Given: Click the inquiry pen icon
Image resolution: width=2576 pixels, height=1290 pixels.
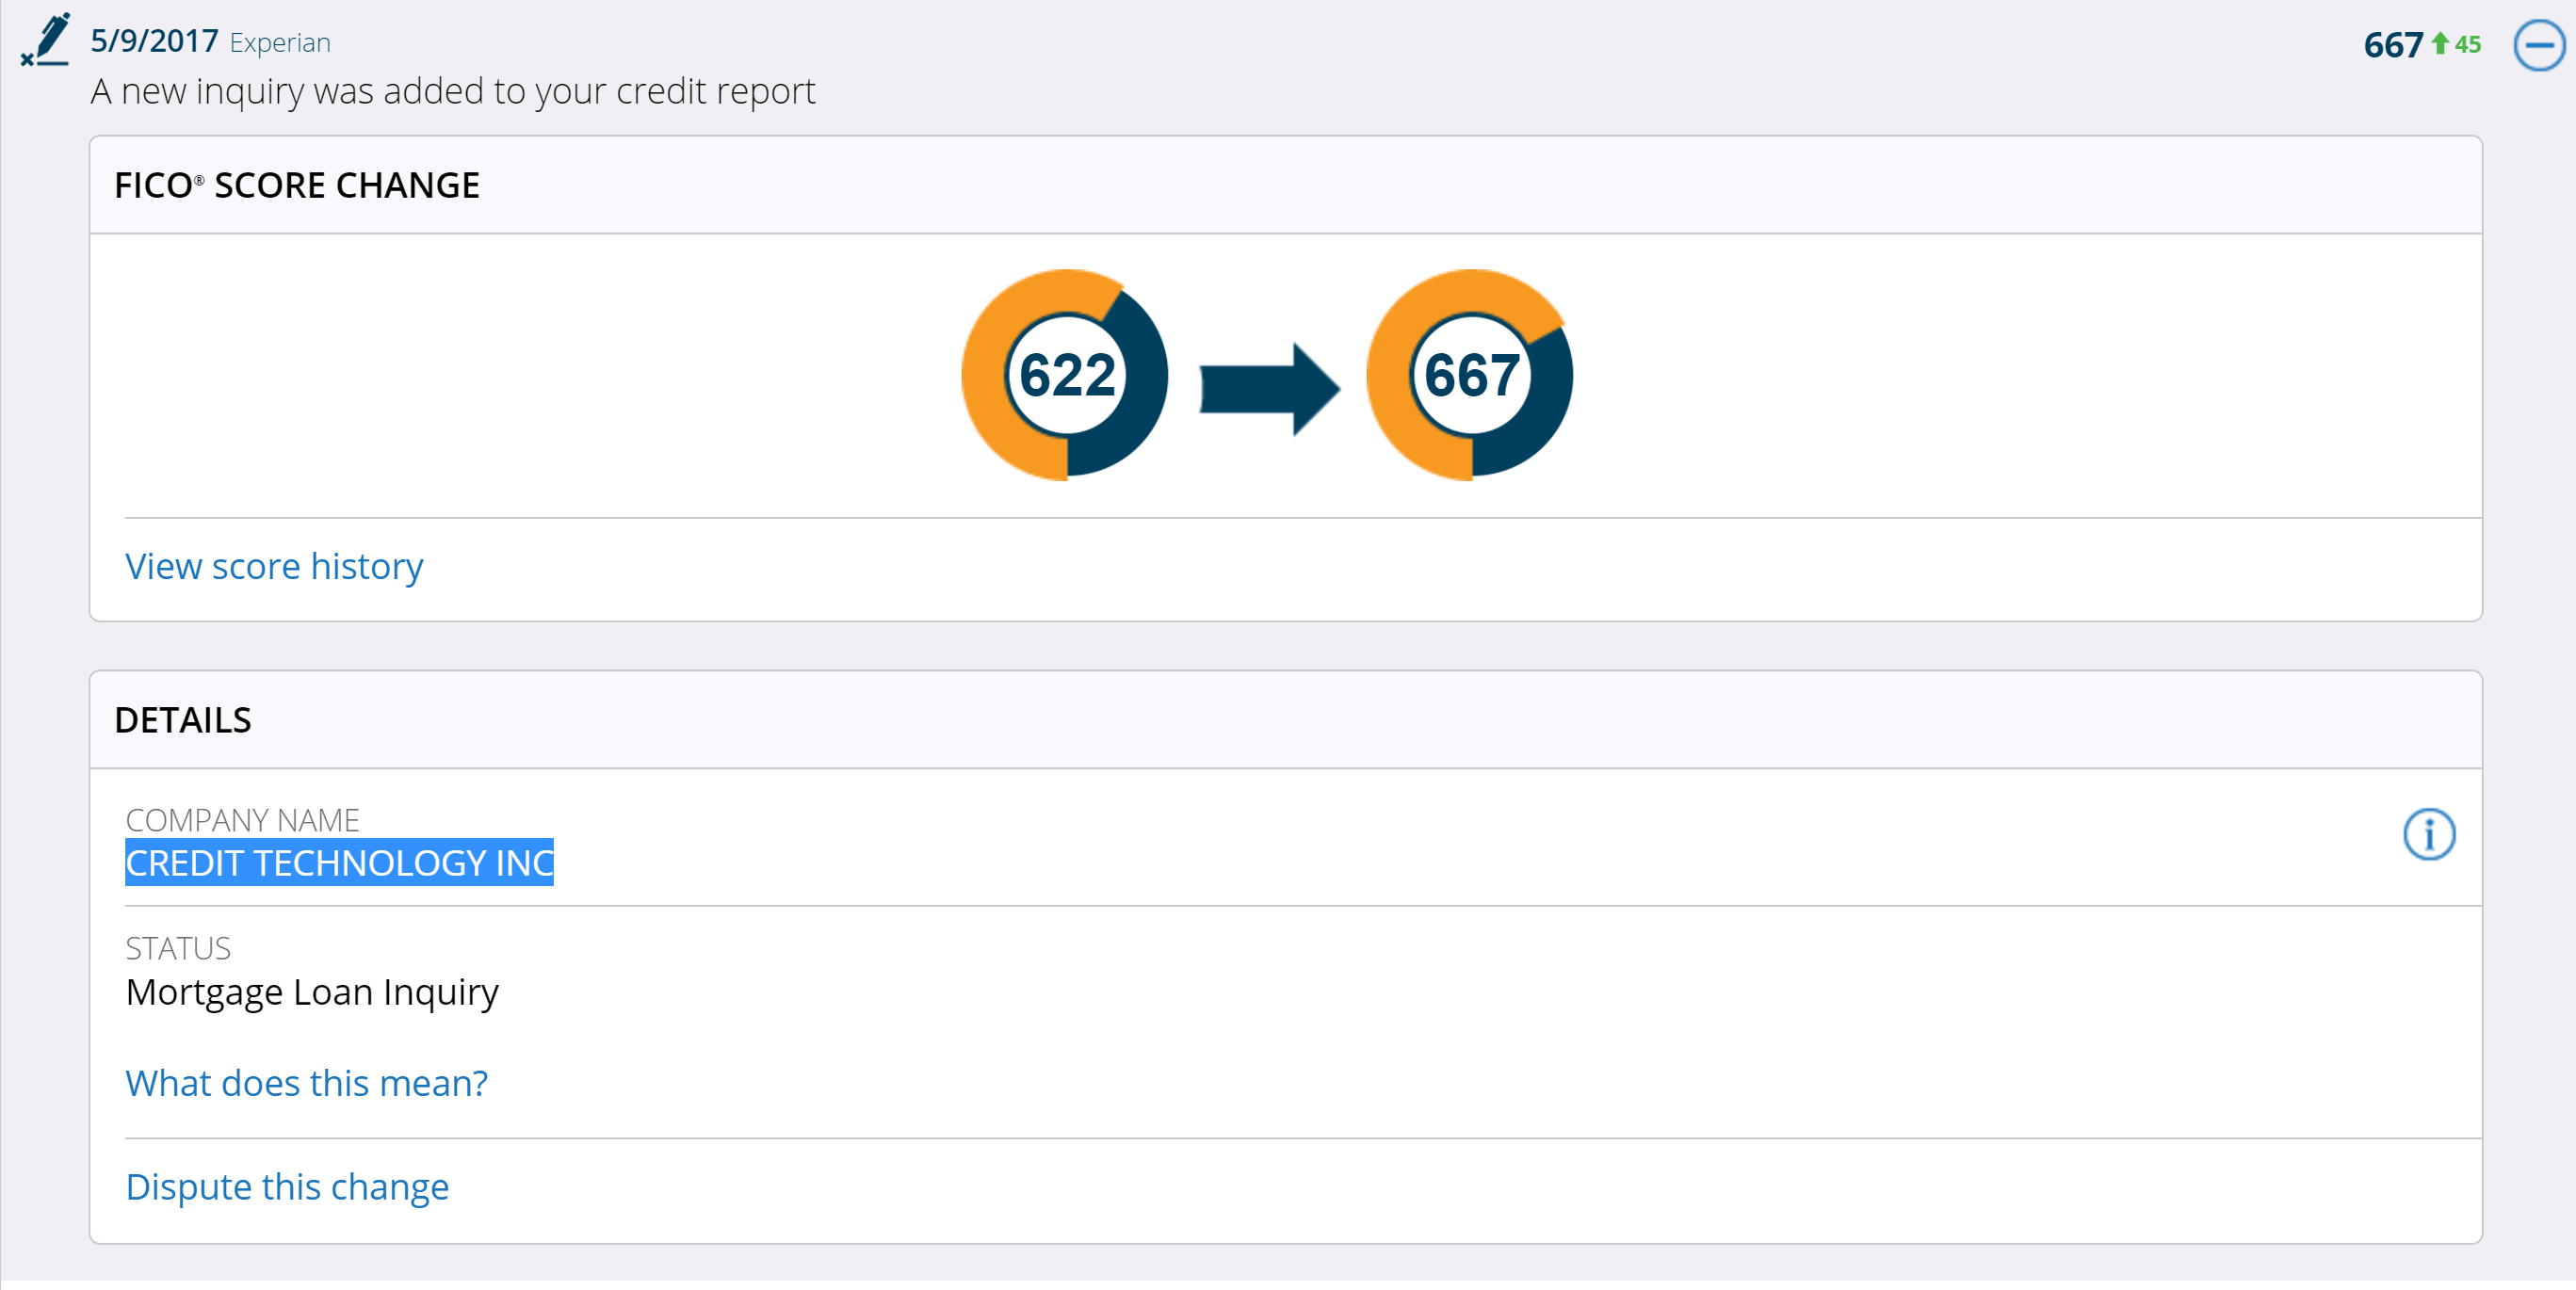Looking at the screenshot, I should pyautogui.click(x=46, y=40).
